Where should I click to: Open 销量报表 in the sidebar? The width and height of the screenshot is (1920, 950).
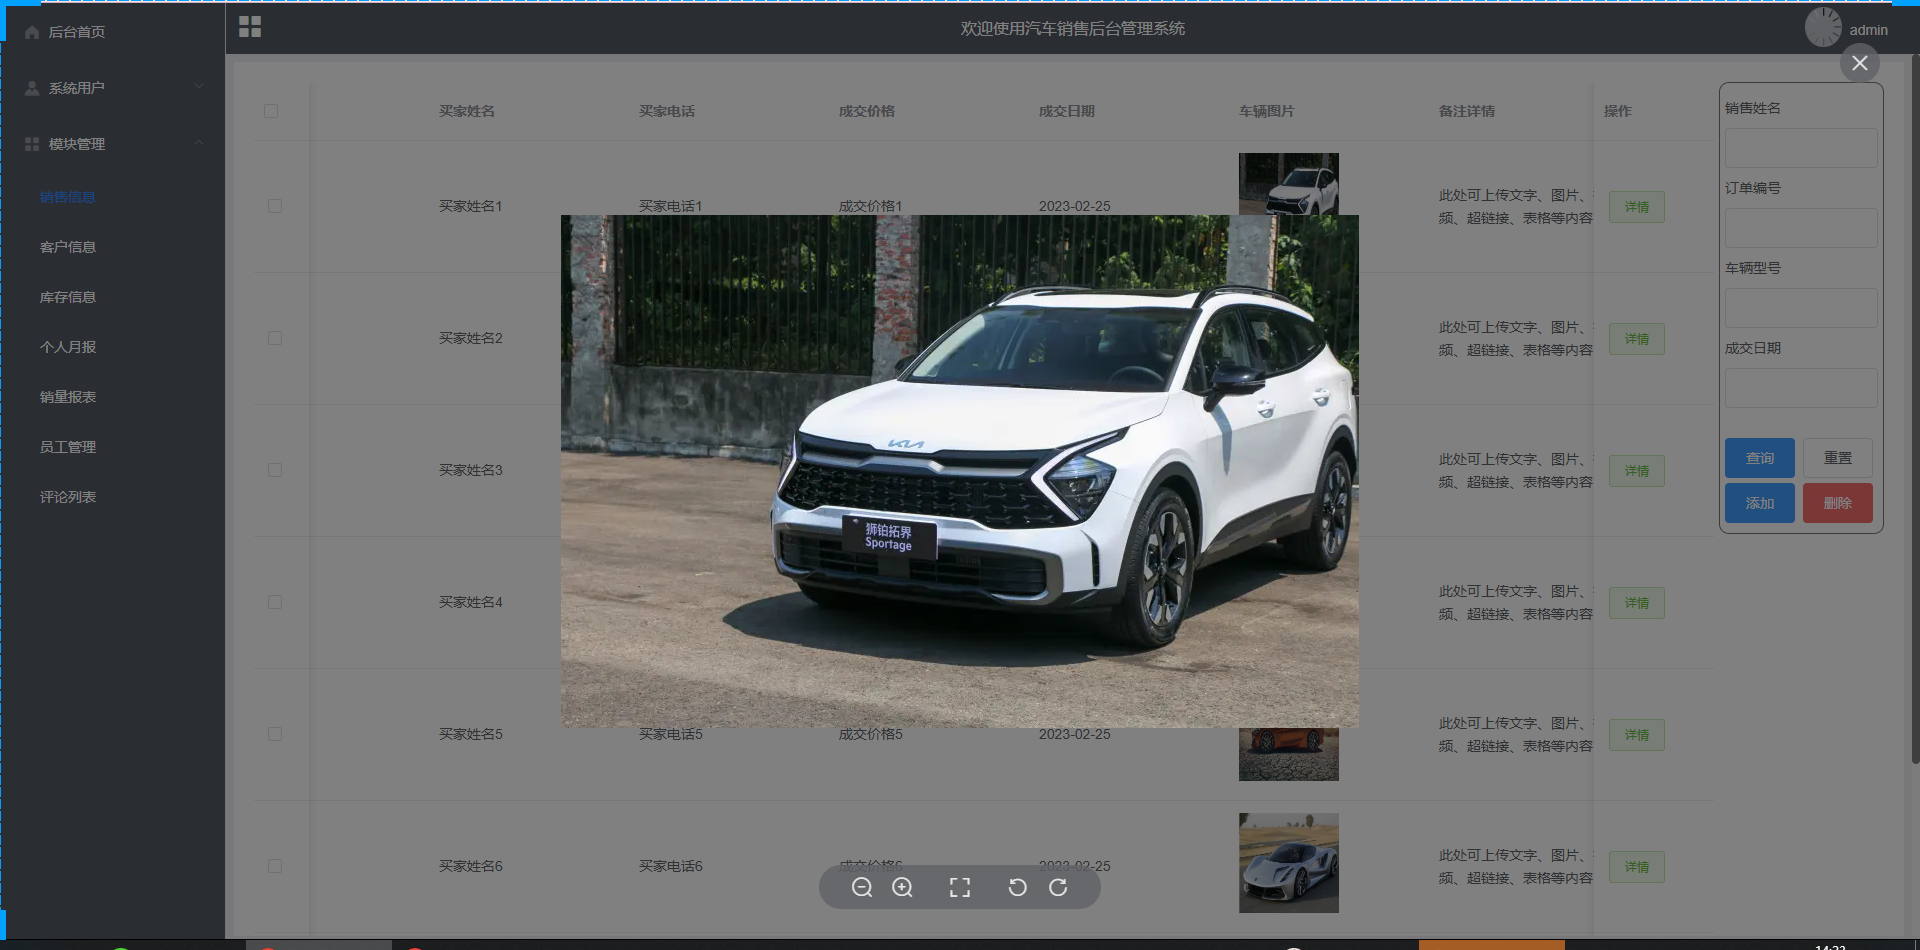(68, 397)
